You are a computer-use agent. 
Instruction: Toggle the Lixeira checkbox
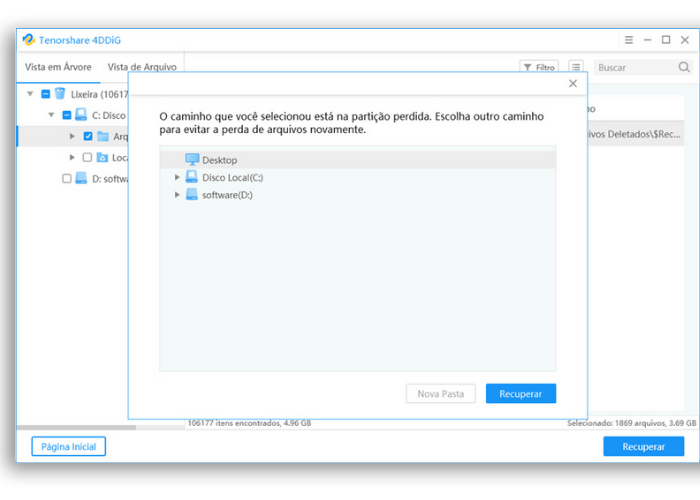(x=45, y=94)
